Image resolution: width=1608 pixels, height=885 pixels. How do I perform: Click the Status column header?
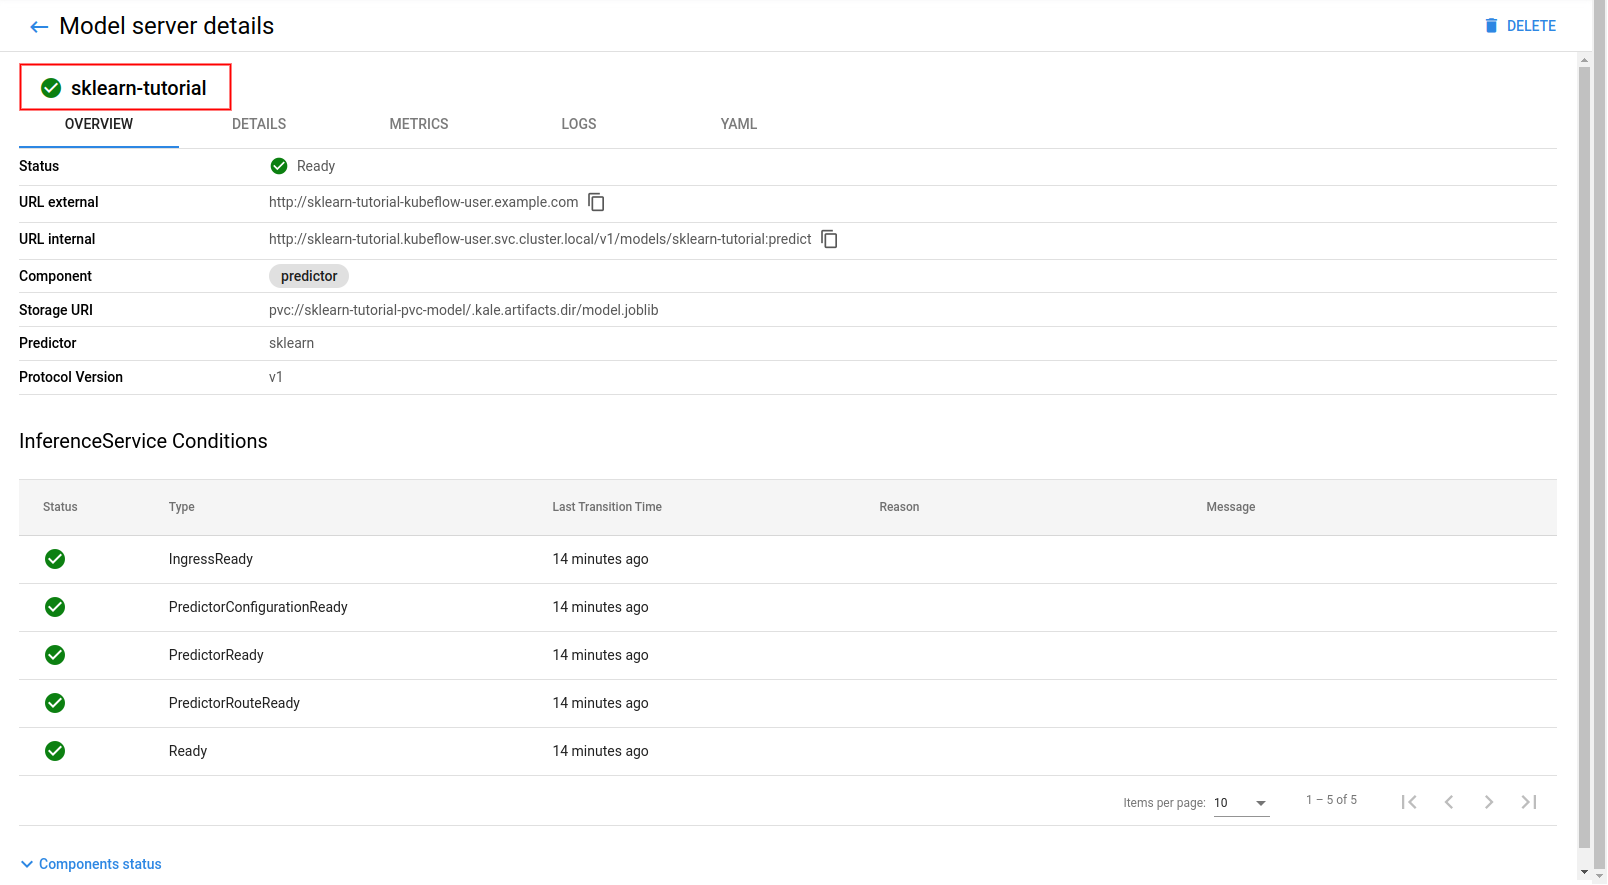tap(60, 507)
